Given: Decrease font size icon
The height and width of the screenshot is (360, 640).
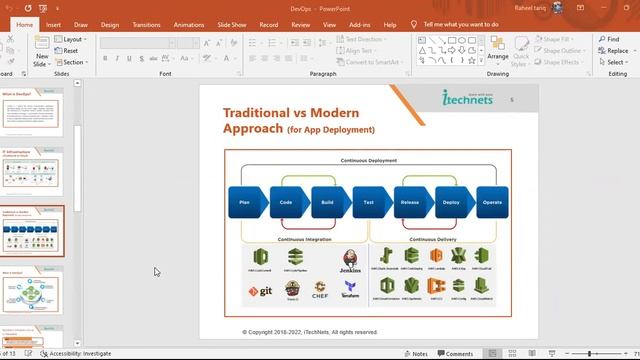Looking at the screenshot, I should tap(219, 43).
